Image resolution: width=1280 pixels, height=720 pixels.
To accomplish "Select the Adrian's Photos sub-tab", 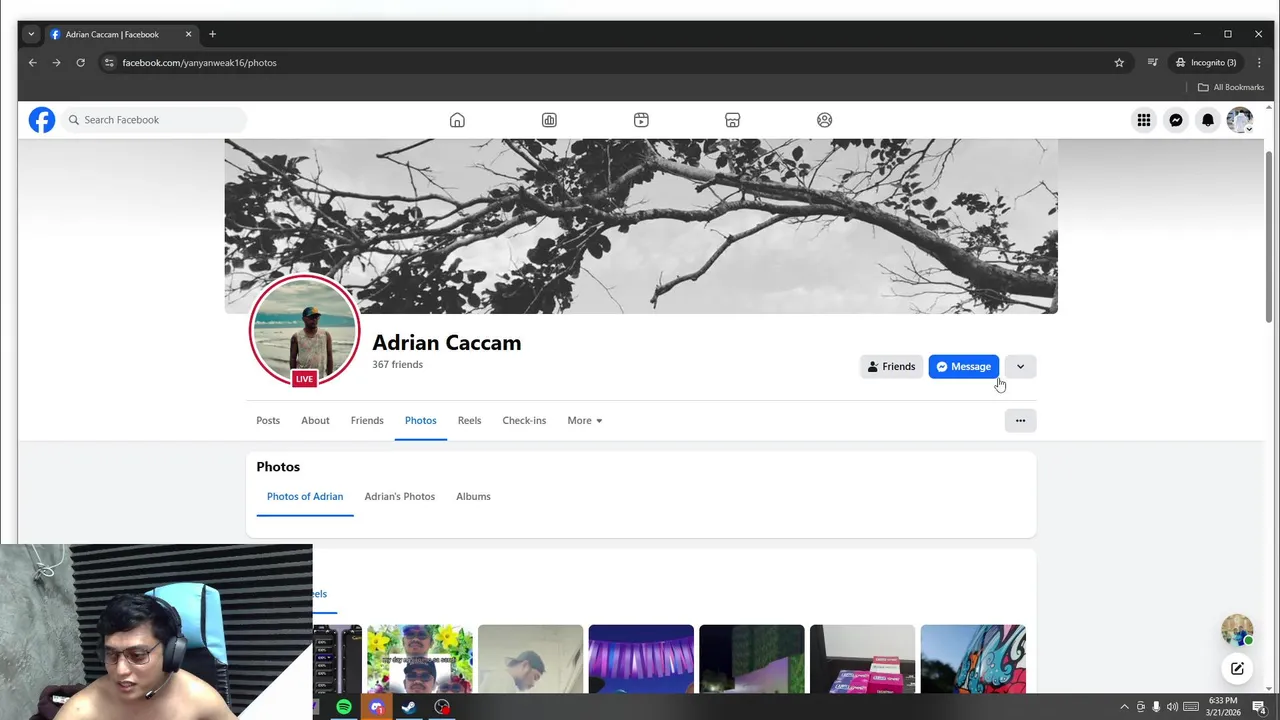I will [x=399, y=496].
